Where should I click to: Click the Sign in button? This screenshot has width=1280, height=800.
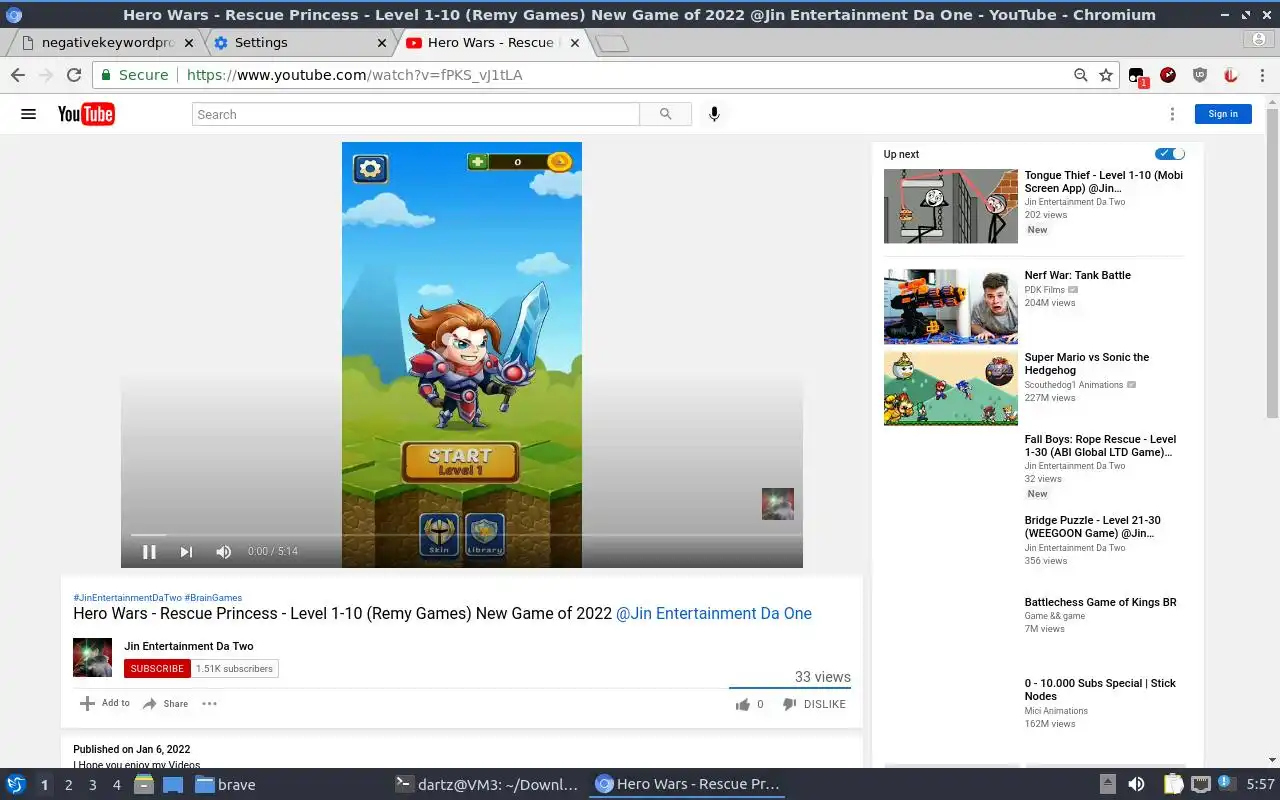click(x=1223, y=114)
